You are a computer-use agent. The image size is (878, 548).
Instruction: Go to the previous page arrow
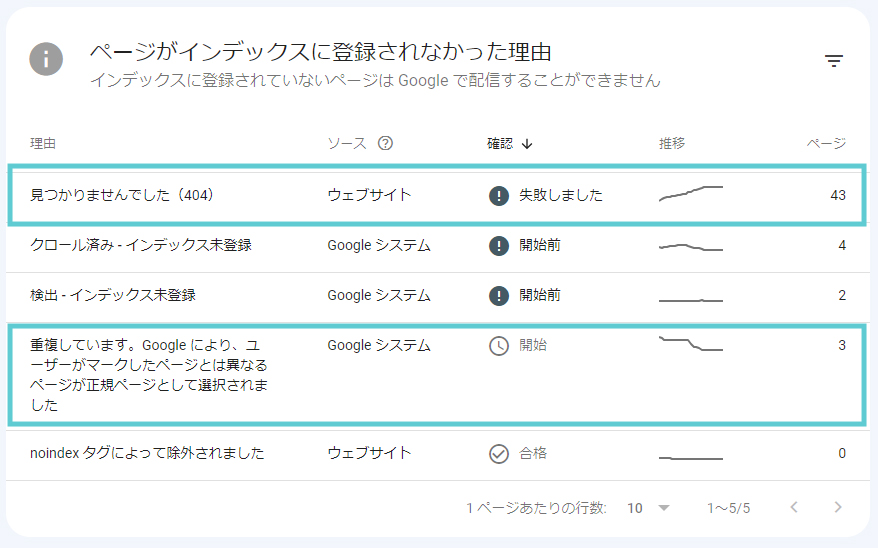click(x=794, y=507)
